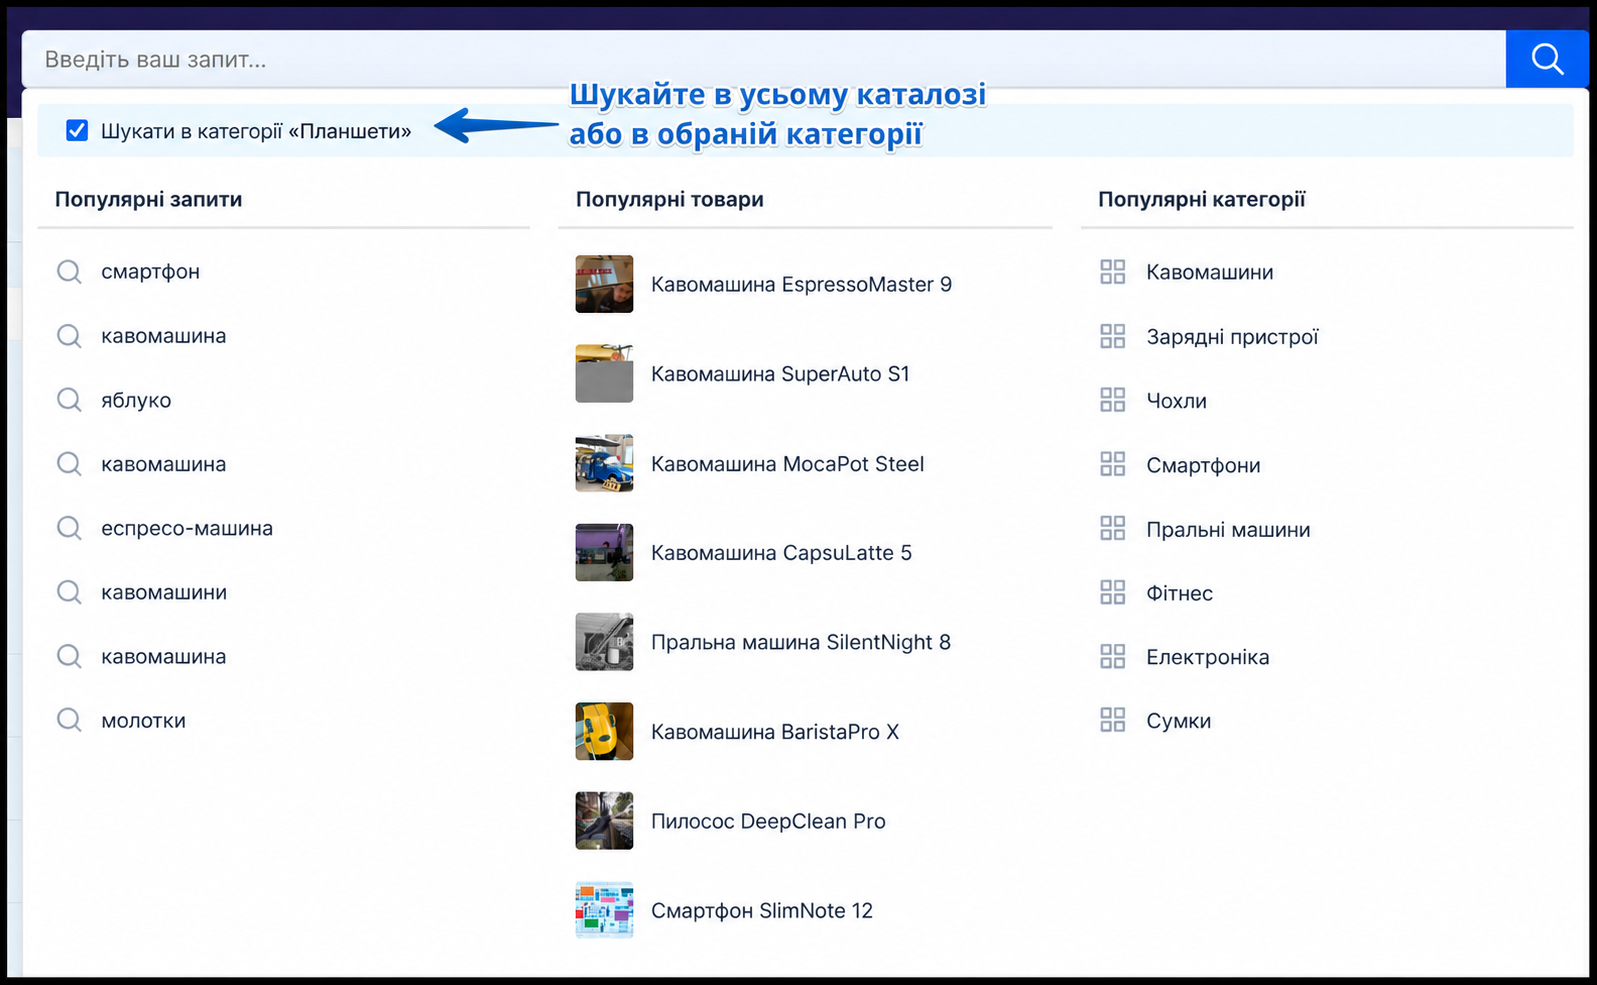Go to category Електроніка

click(x=1207, y=657)
